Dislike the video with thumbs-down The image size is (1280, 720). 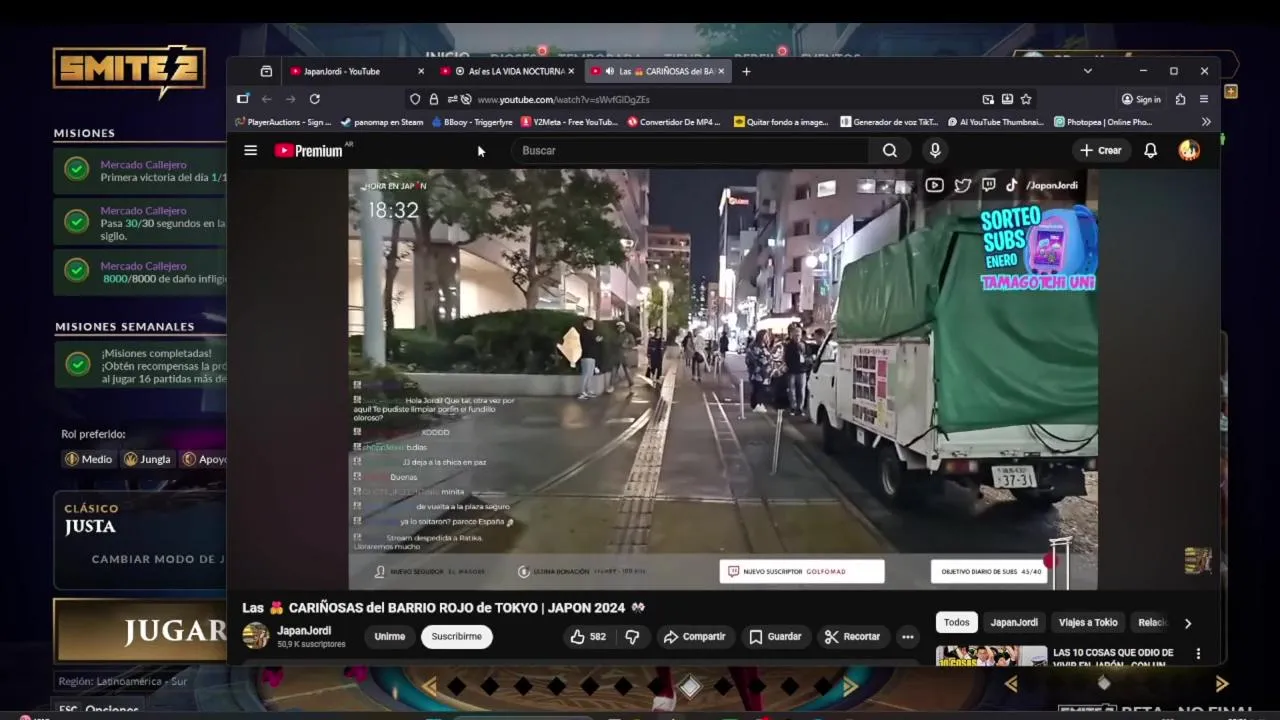click(632, 636)
